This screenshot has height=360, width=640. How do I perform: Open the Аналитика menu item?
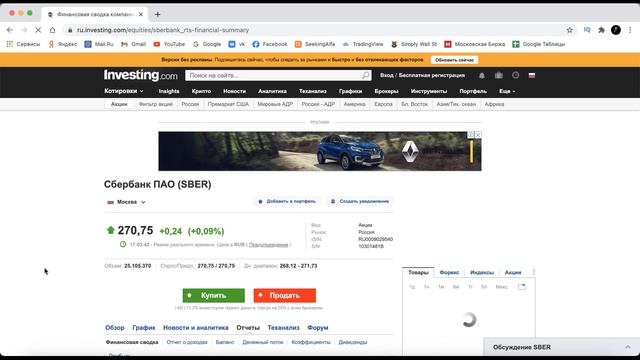click(x=272, y=91)
